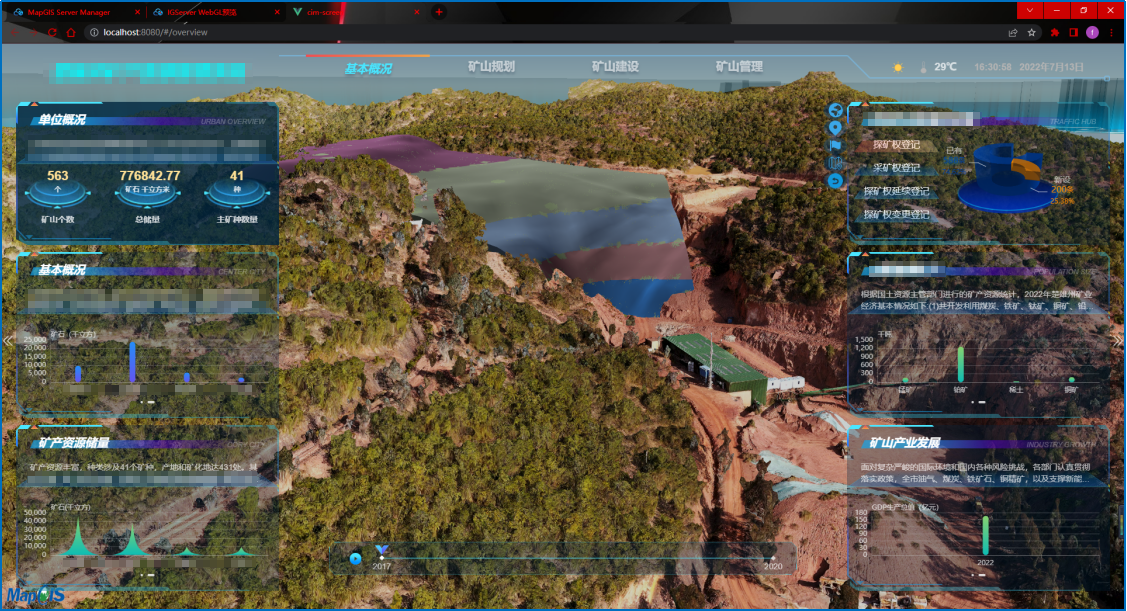Viewport: 1127px width, 611px height.
Task: Click the timeline slider handle at 2017
Action: [x=381, y=551]
